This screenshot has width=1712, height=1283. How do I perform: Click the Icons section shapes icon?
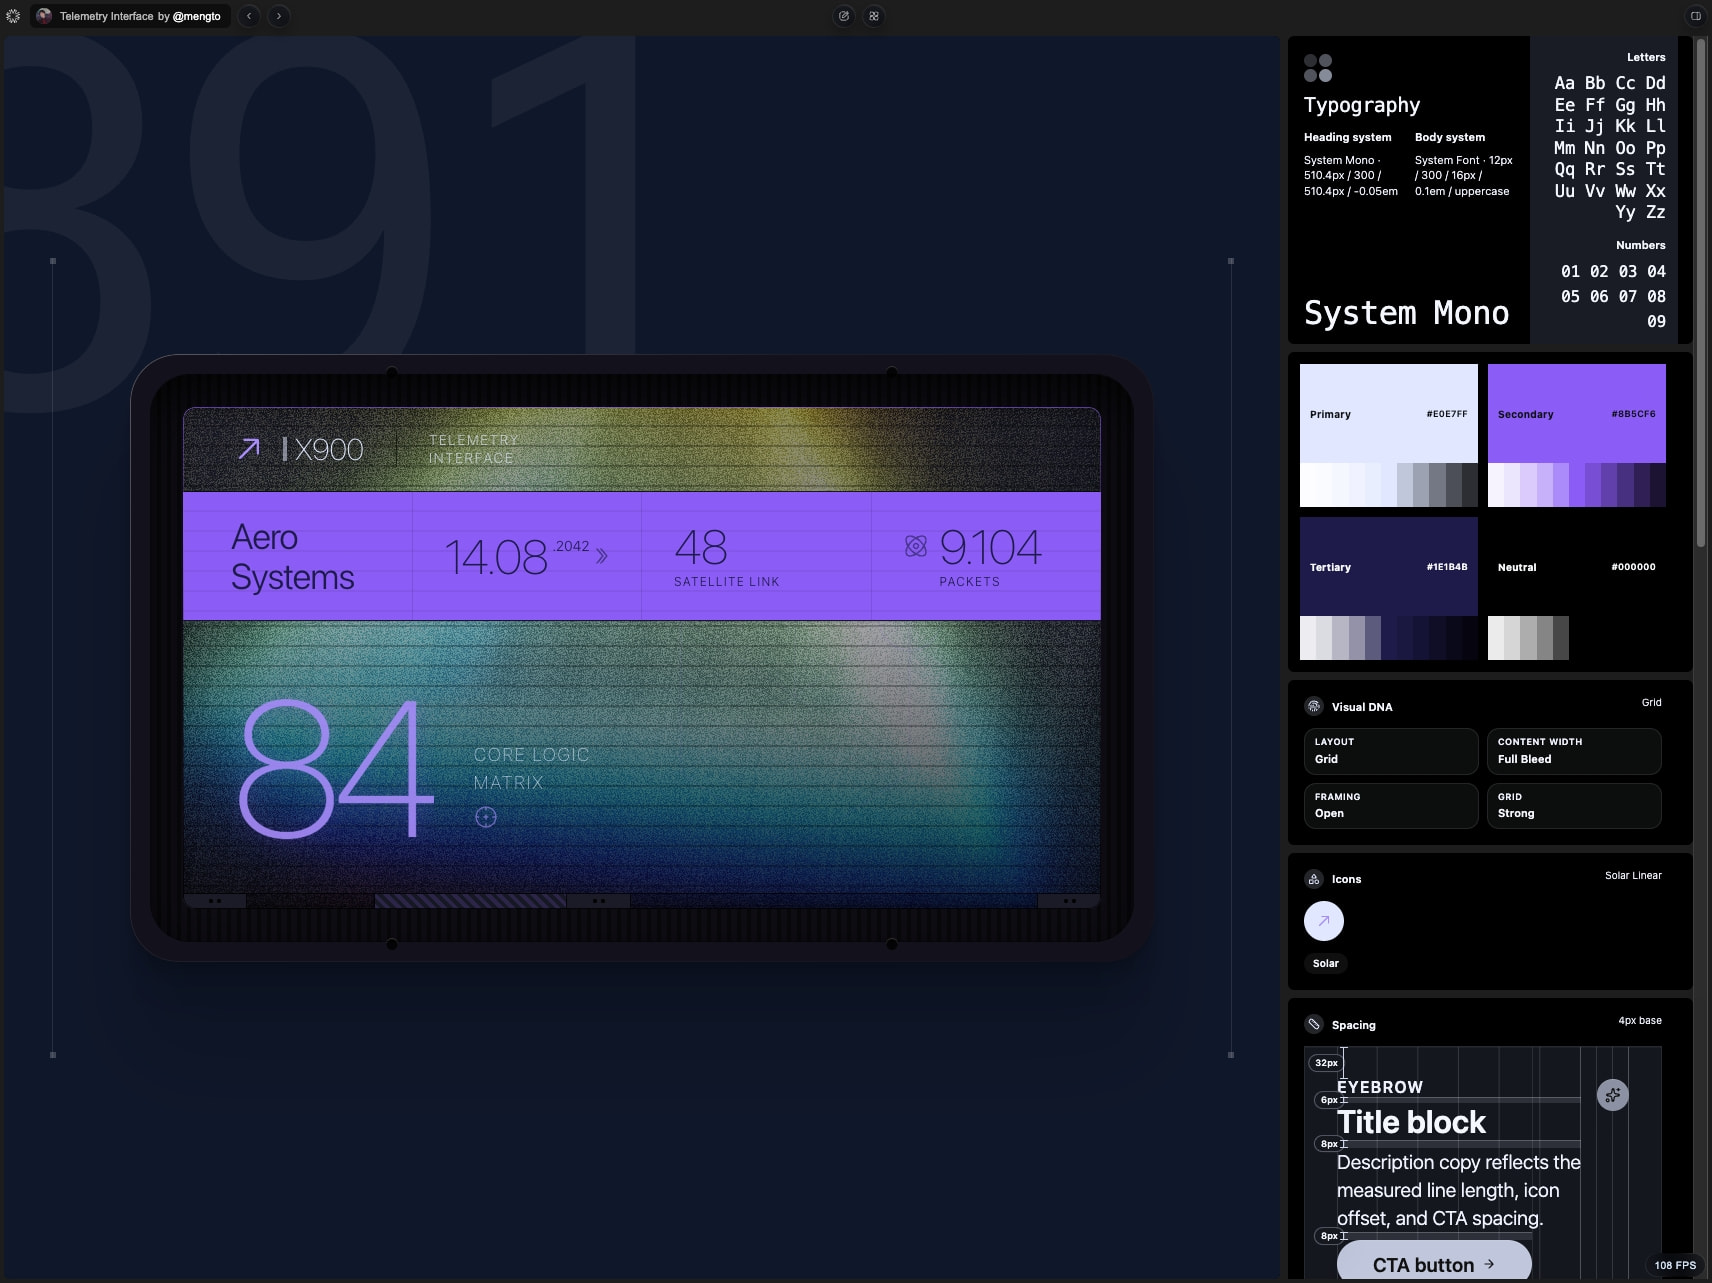(x=1314, y=879)
